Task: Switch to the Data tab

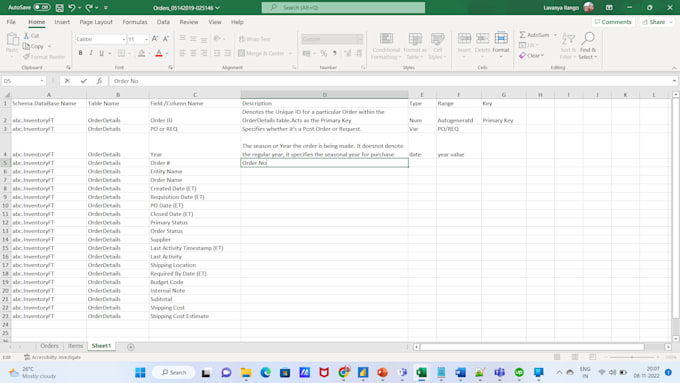Action: pos(163,22)
